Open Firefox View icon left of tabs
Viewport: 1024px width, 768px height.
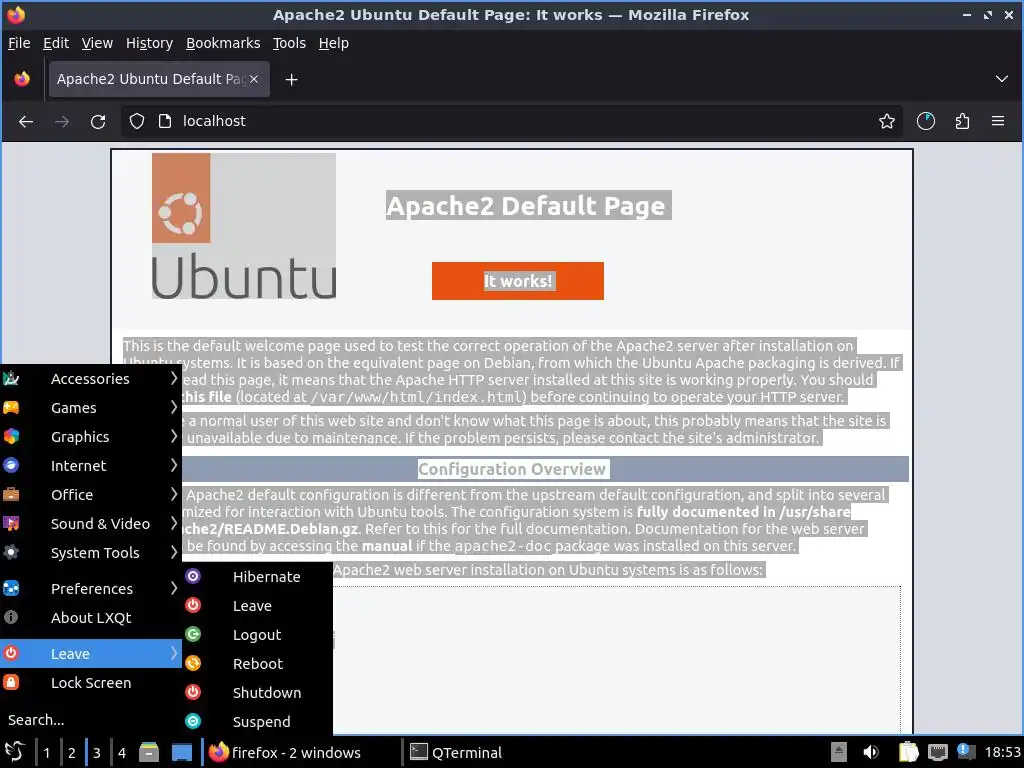(22, 79)
